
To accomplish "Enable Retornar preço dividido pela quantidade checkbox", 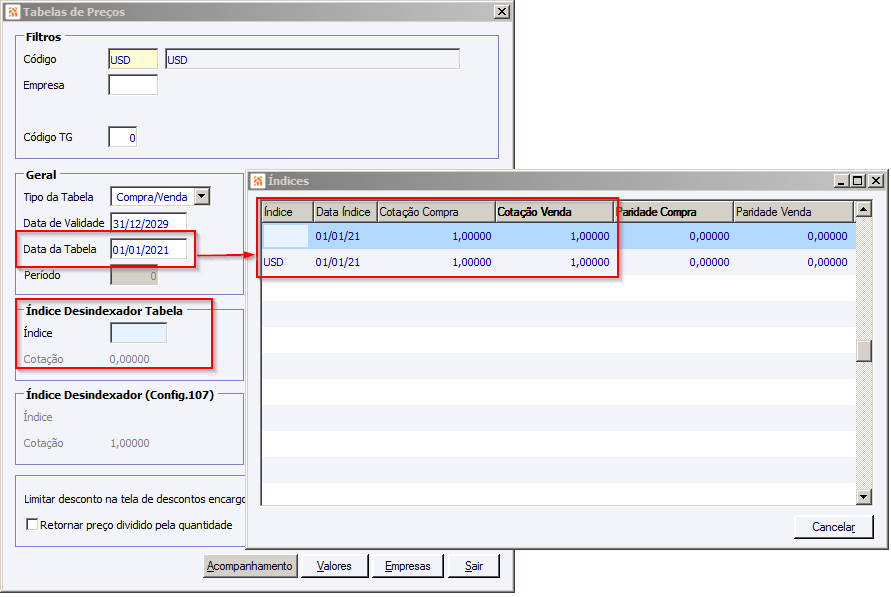I will 32,525.
